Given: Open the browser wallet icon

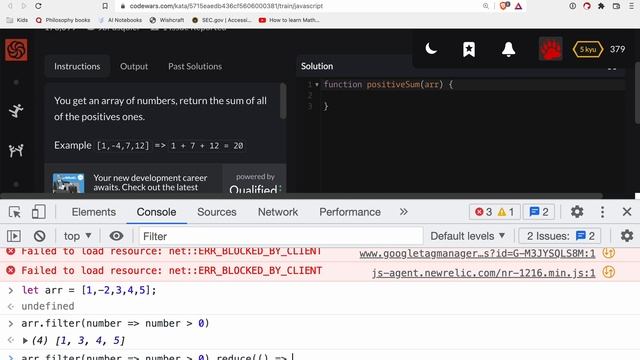Looking at the screenshot, I should [616, 6].
